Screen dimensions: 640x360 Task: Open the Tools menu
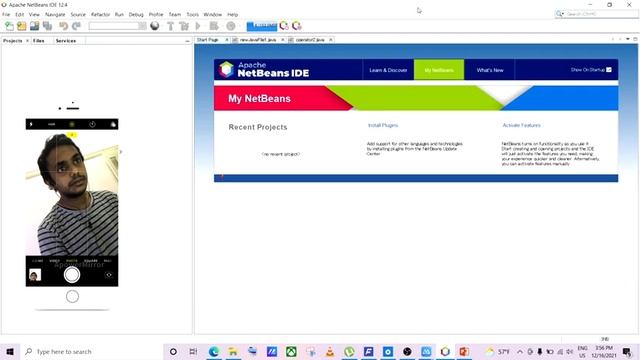[x=193, y=14]
